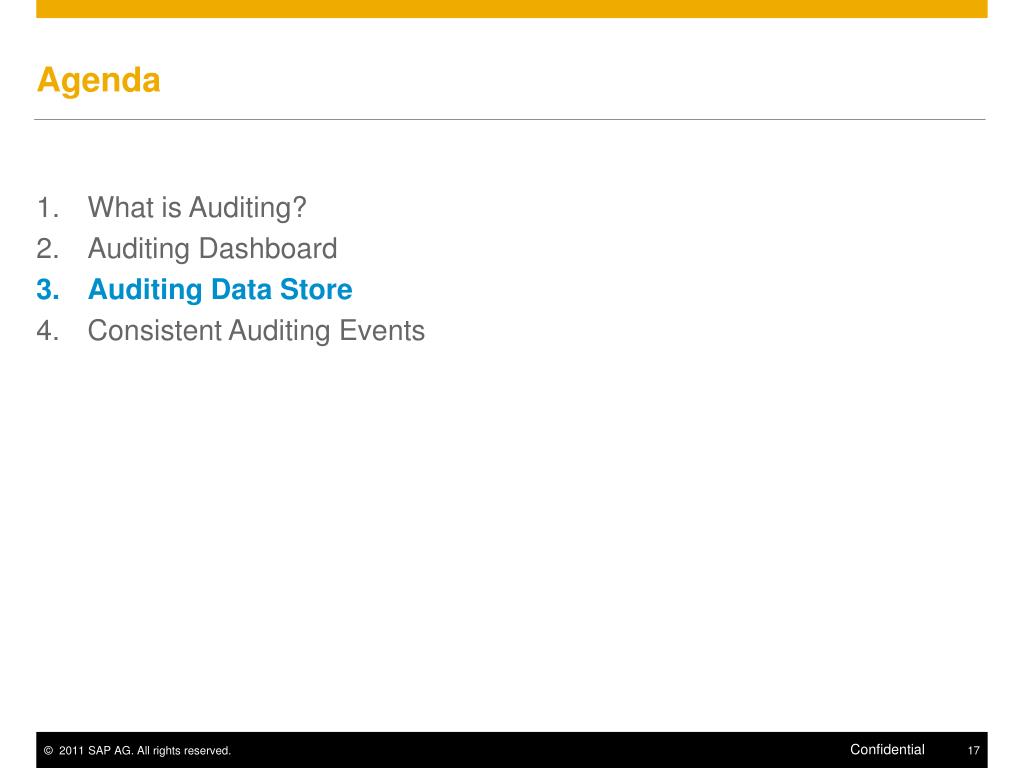The width and height of the screenshot is (1024, 768).
Task: Click the SAP AG copyright notice
Action: pyautogui.click(x=137, y=751)
